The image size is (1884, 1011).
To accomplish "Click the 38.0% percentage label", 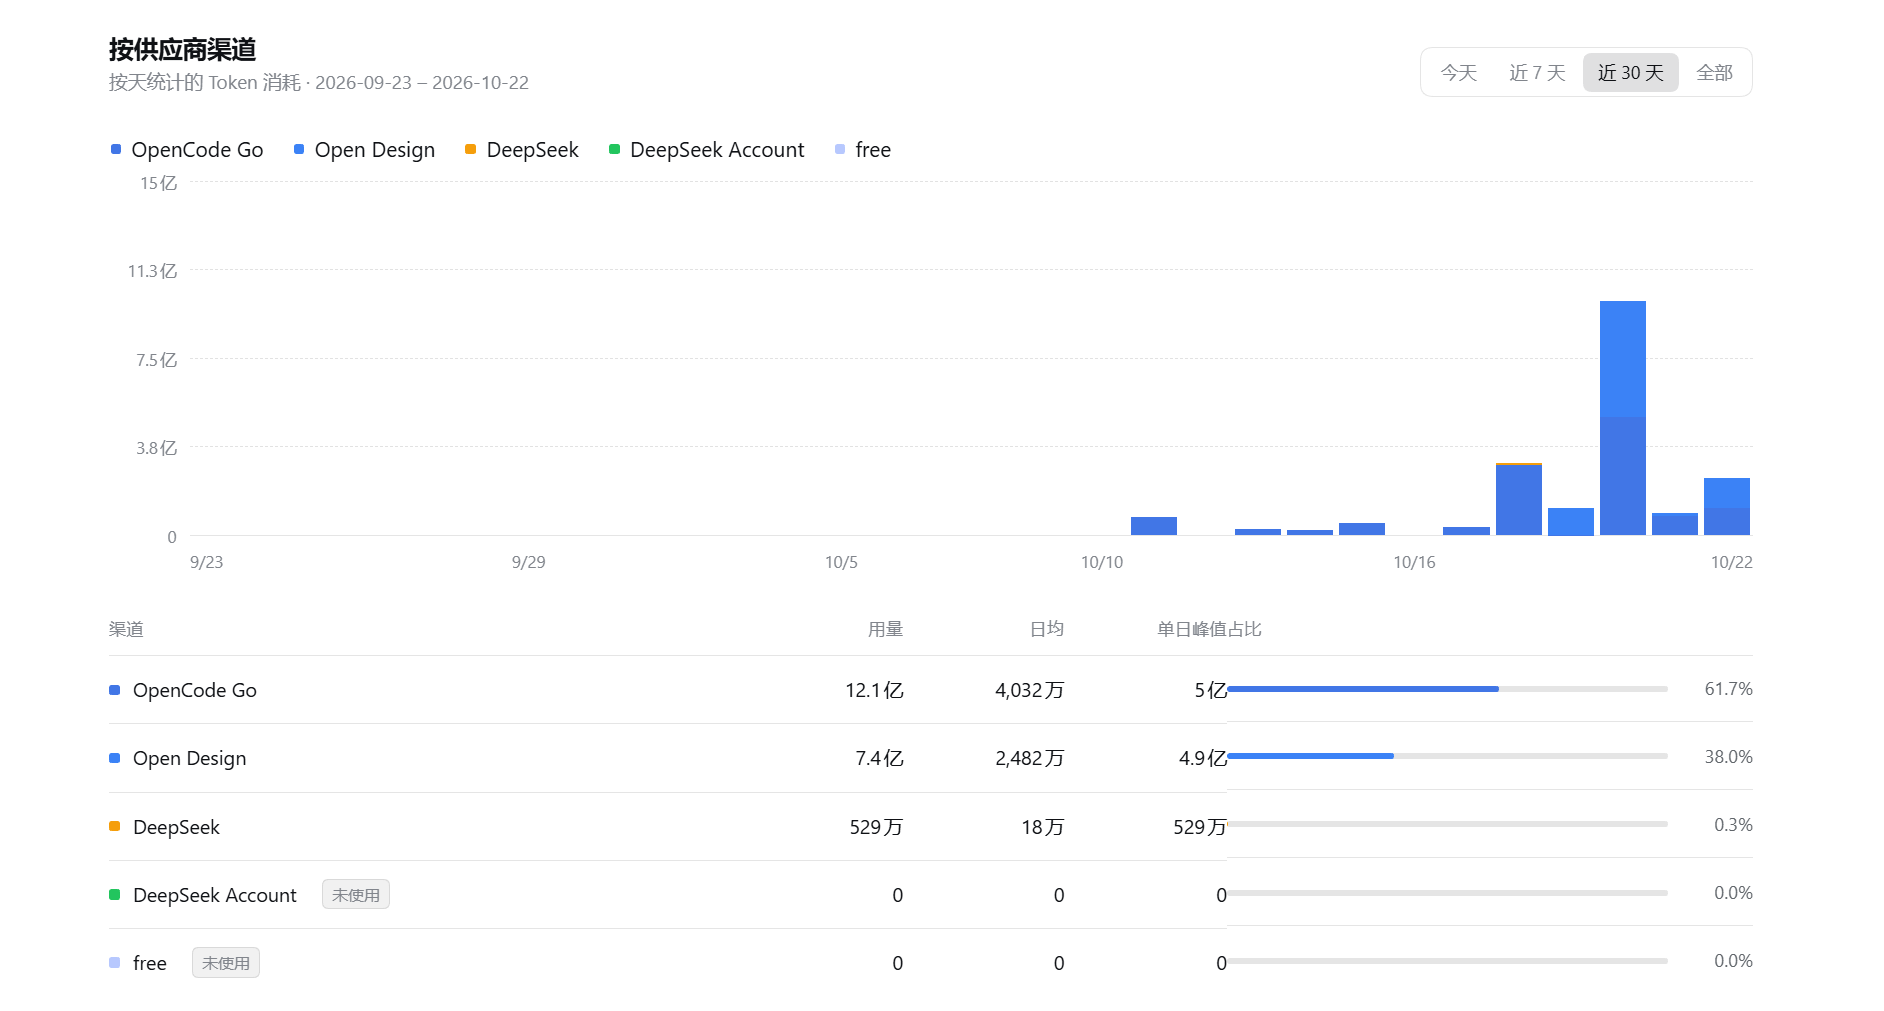I will tap(1728, 757).
